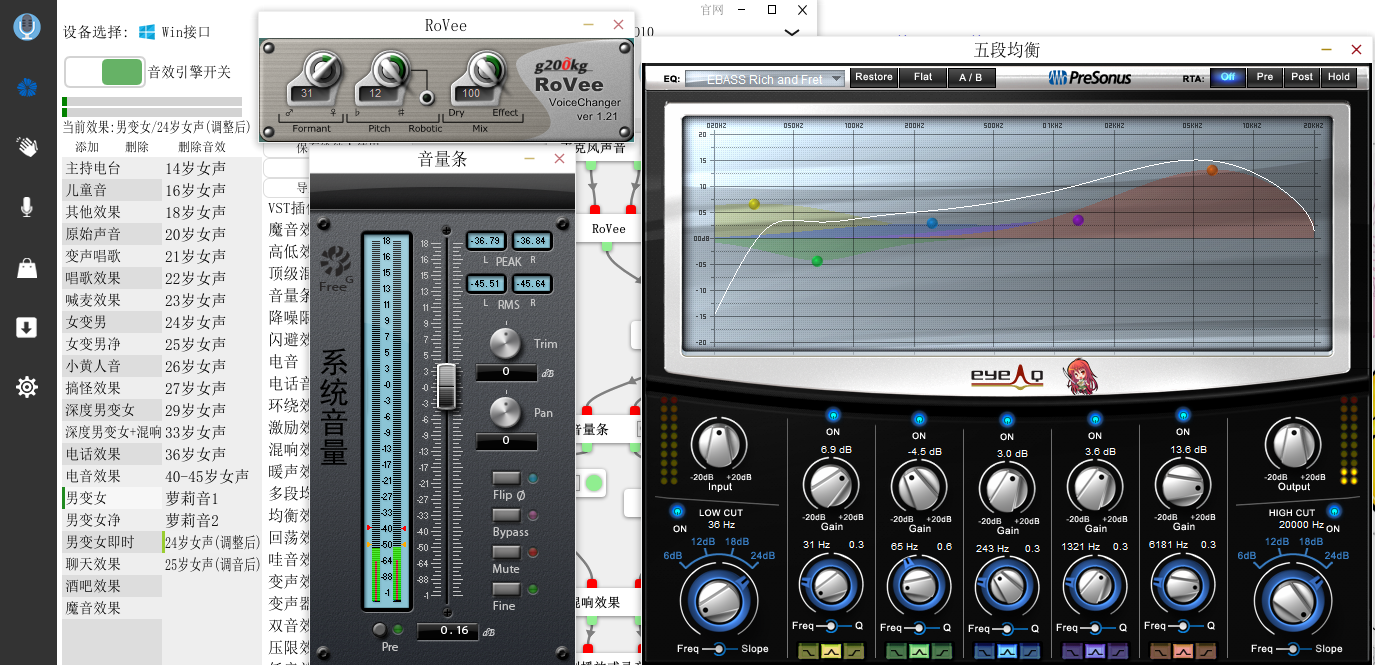Set RTA mode to Hold
The width and height of the screenshot is (1375, 665).
click(1339, 77)
